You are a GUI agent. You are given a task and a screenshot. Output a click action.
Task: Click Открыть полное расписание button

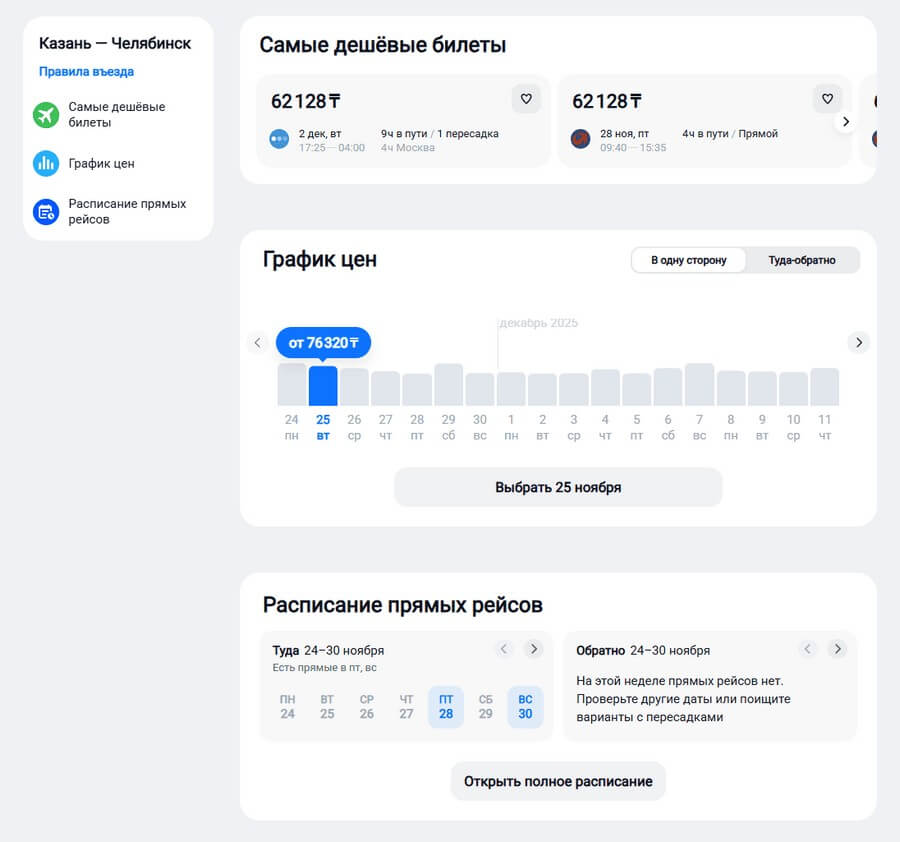coord(558,781)
